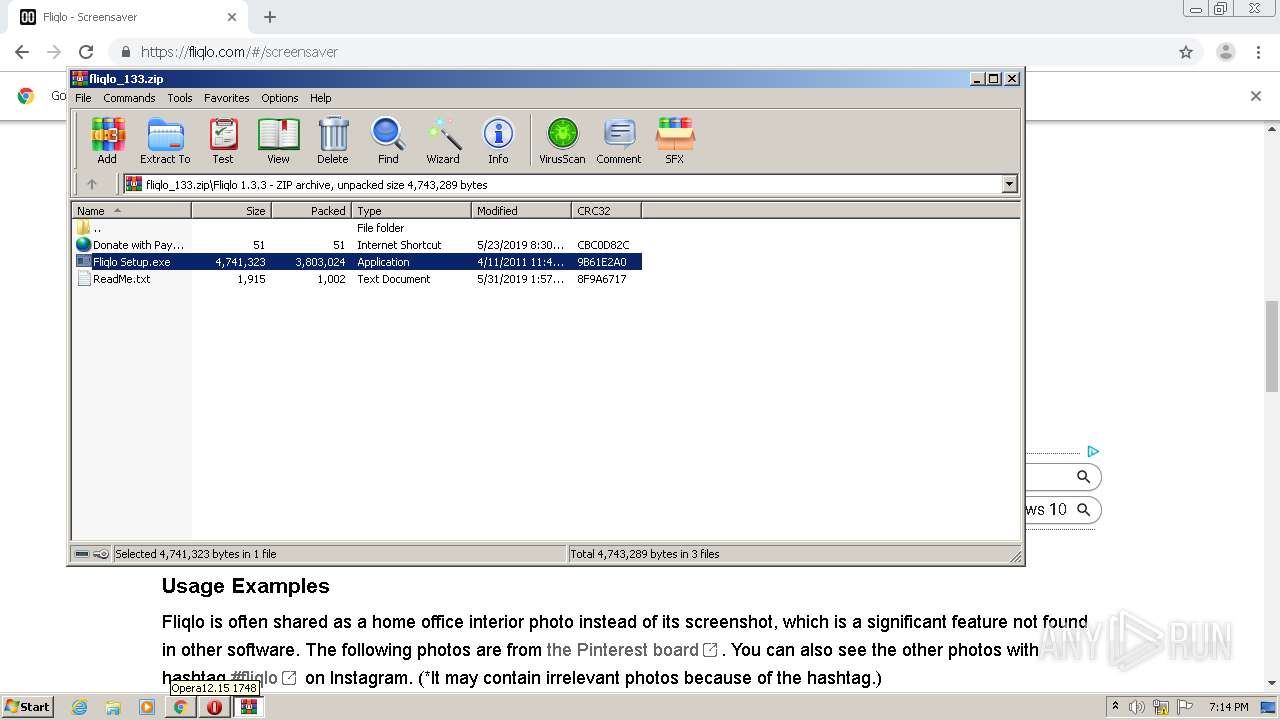The width and height of the screenshot is (1280, 720).
Task: Open Internet Explorer from taskbar
Action: tap(79, 707)
